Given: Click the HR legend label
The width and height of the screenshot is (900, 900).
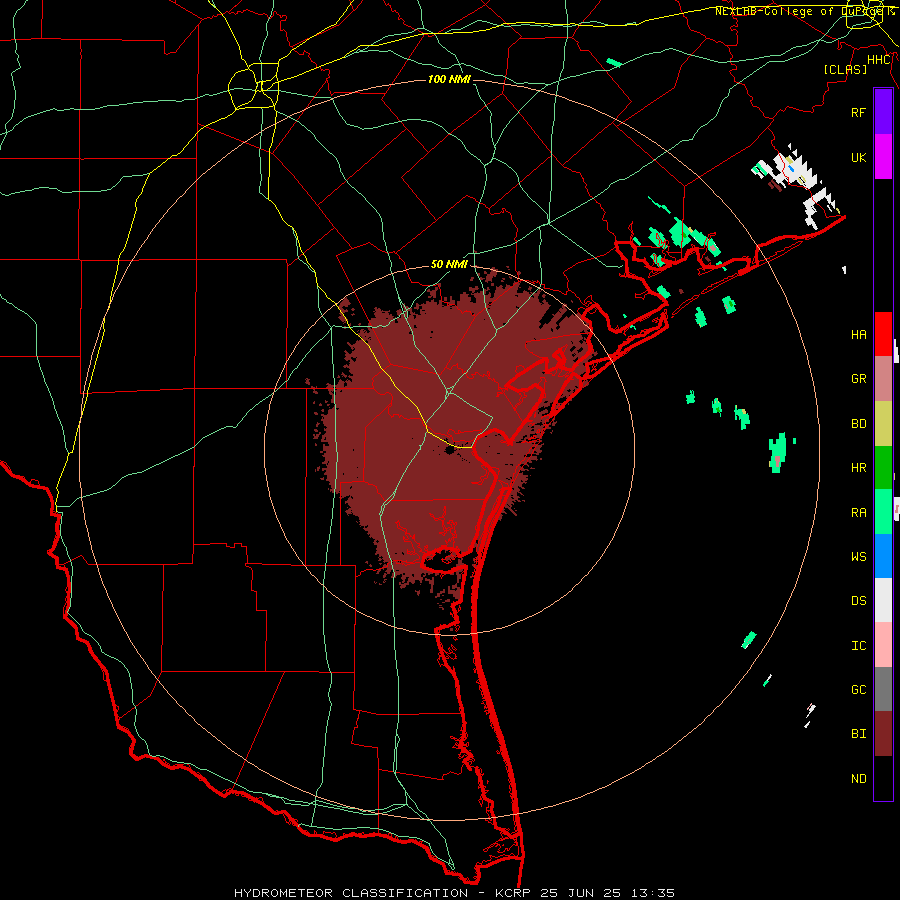Looking at the screenshot, I should click(858, 468).
